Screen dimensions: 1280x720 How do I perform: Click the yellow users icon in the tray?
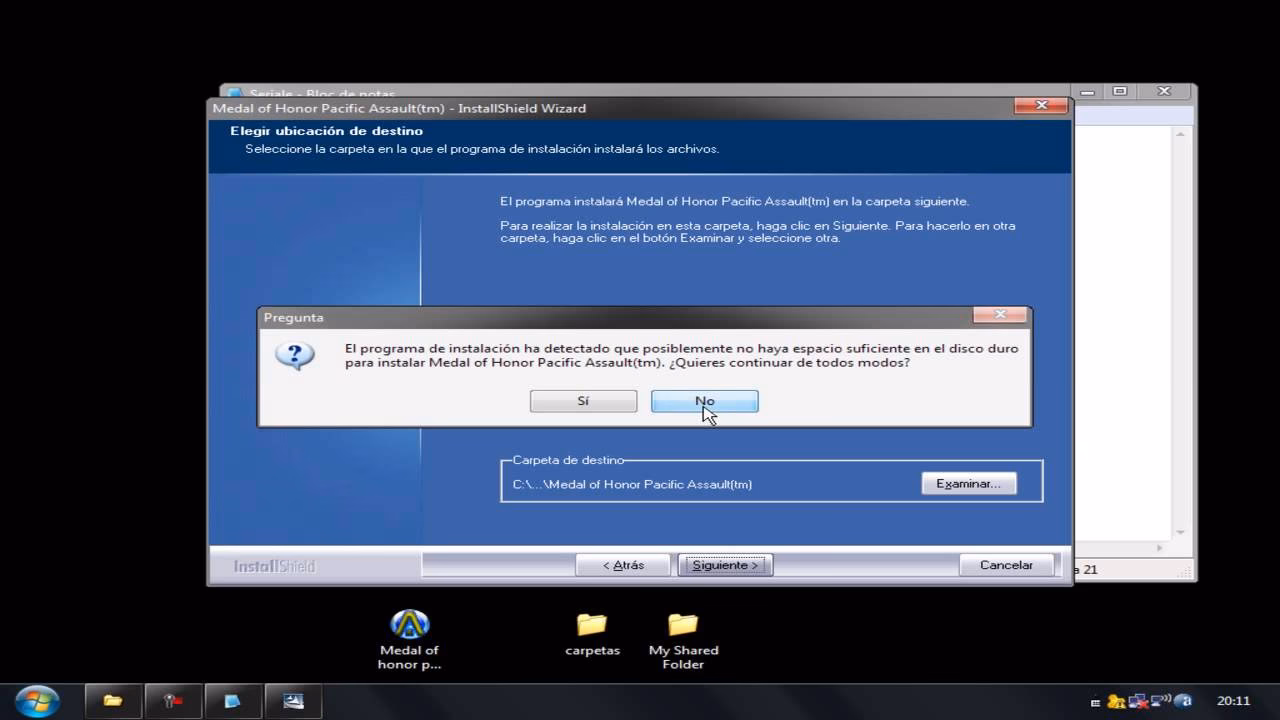[x=1117, y=701]
